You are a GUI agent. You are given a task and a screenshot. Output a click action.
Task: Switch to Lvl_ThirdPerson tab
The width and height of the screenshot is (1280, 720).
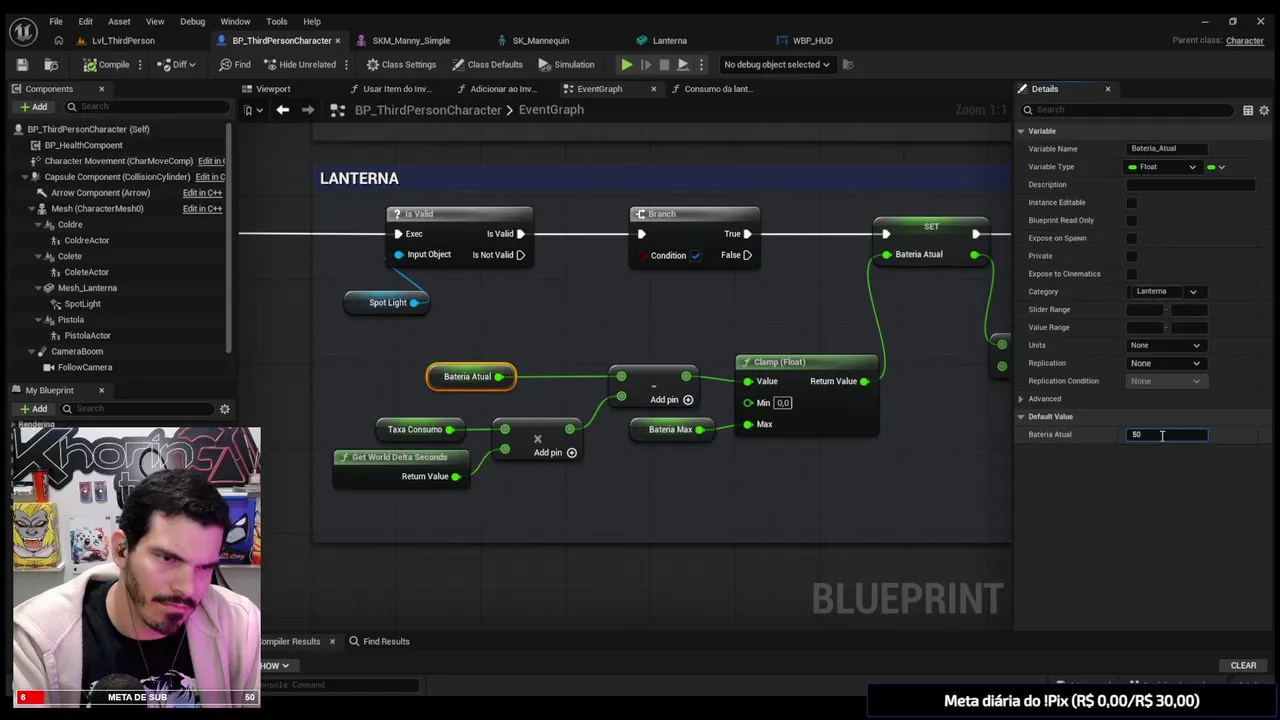point(123,41)
